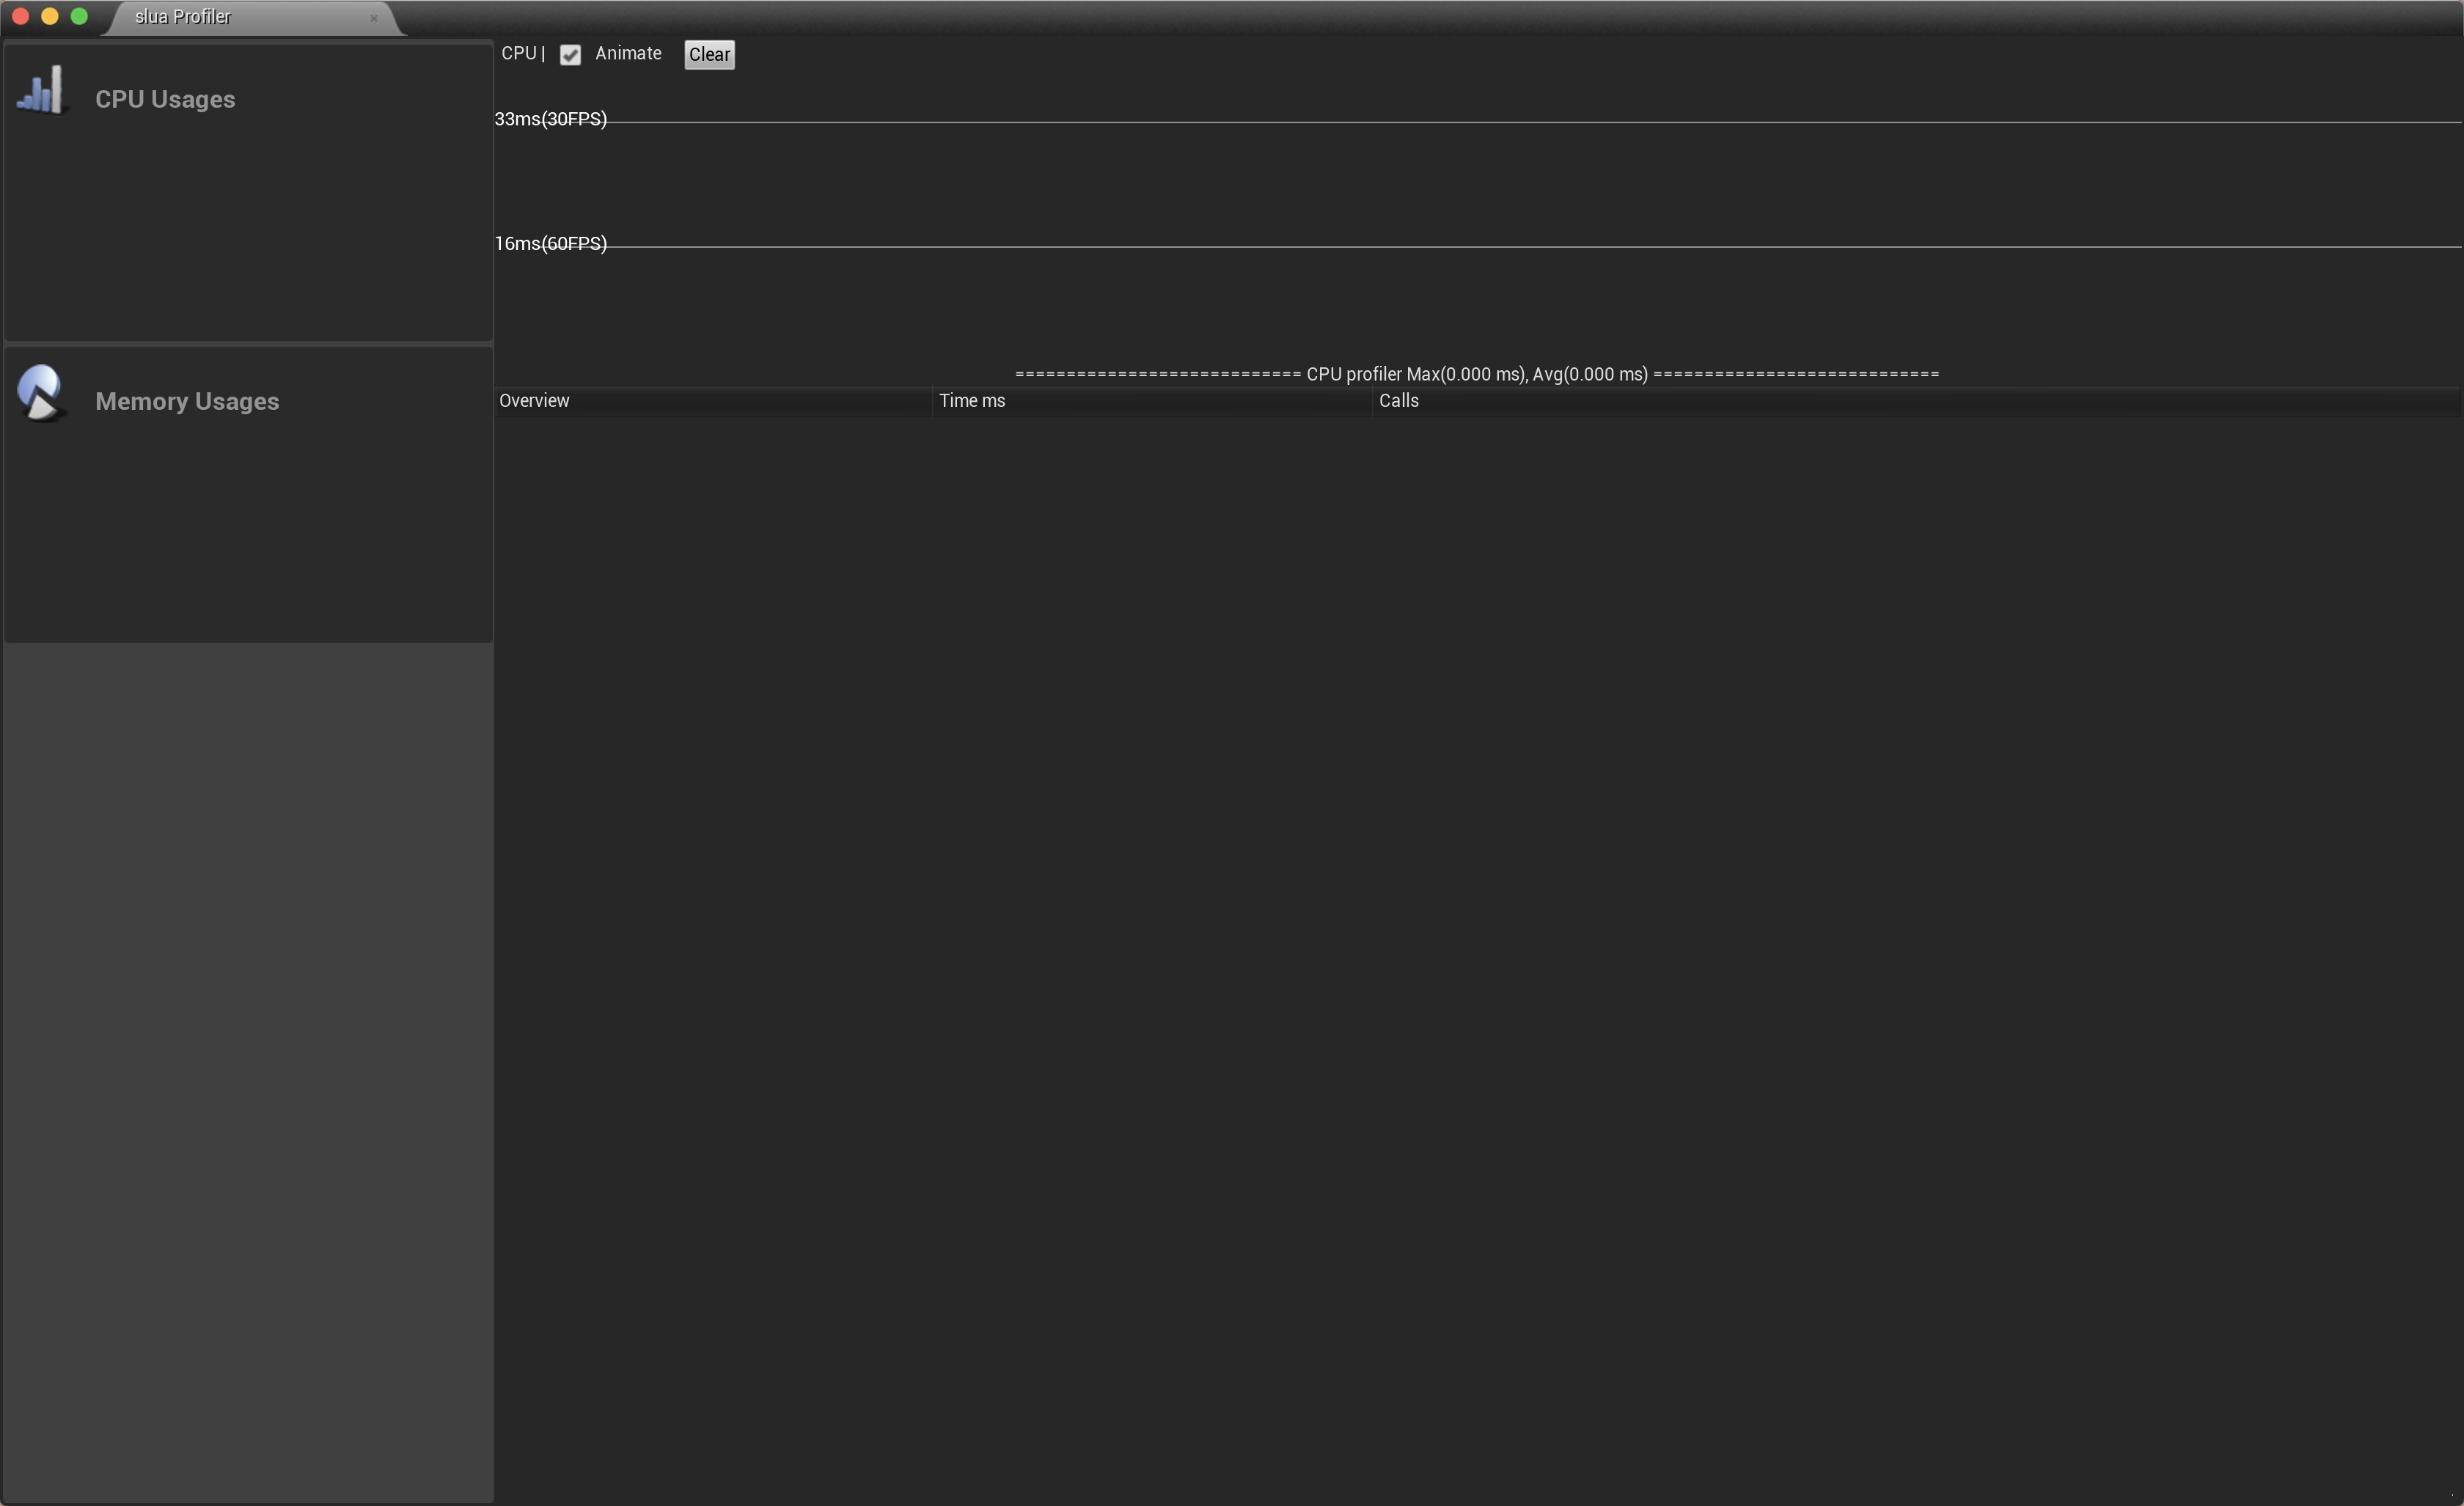Select the CPU Usages panel

point(247,190)
